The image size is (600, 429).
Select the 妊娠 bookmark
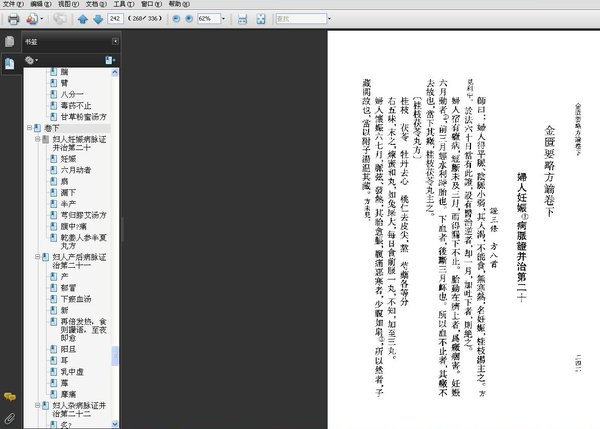(68, 158)
